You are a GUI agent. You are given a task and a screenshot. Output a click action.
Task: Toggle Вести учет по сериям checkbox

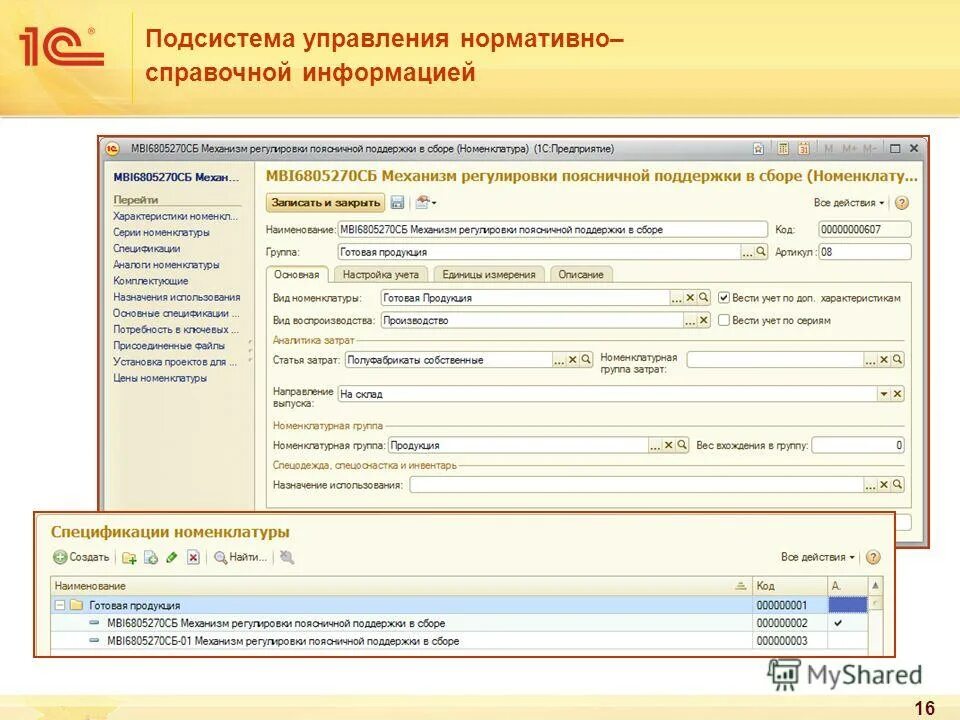pyautogui.click(x=724, y=320)
